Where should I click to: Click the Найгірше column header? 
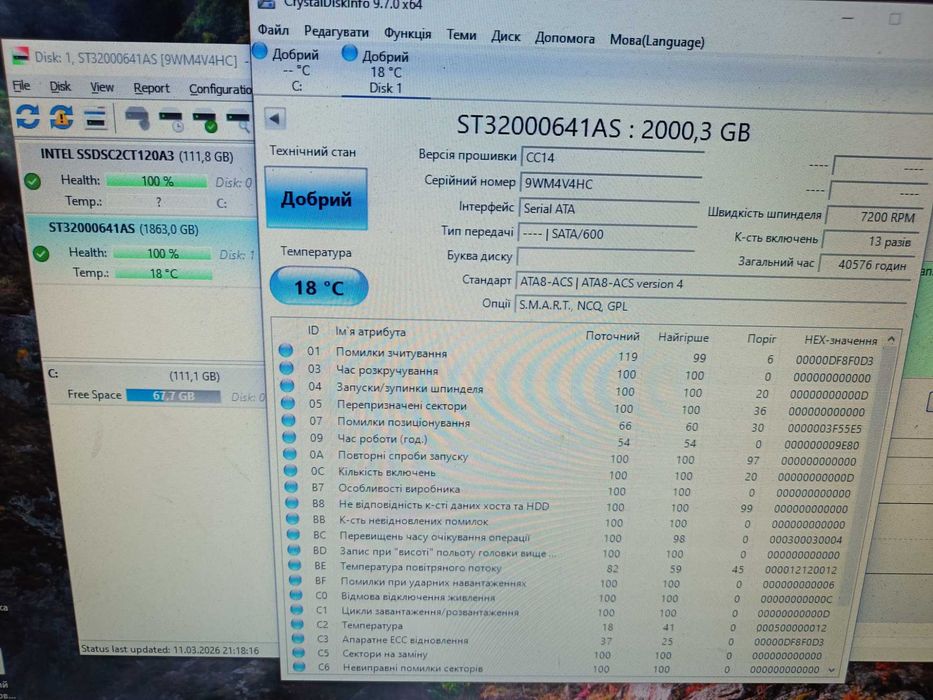[x=683, y=338]
